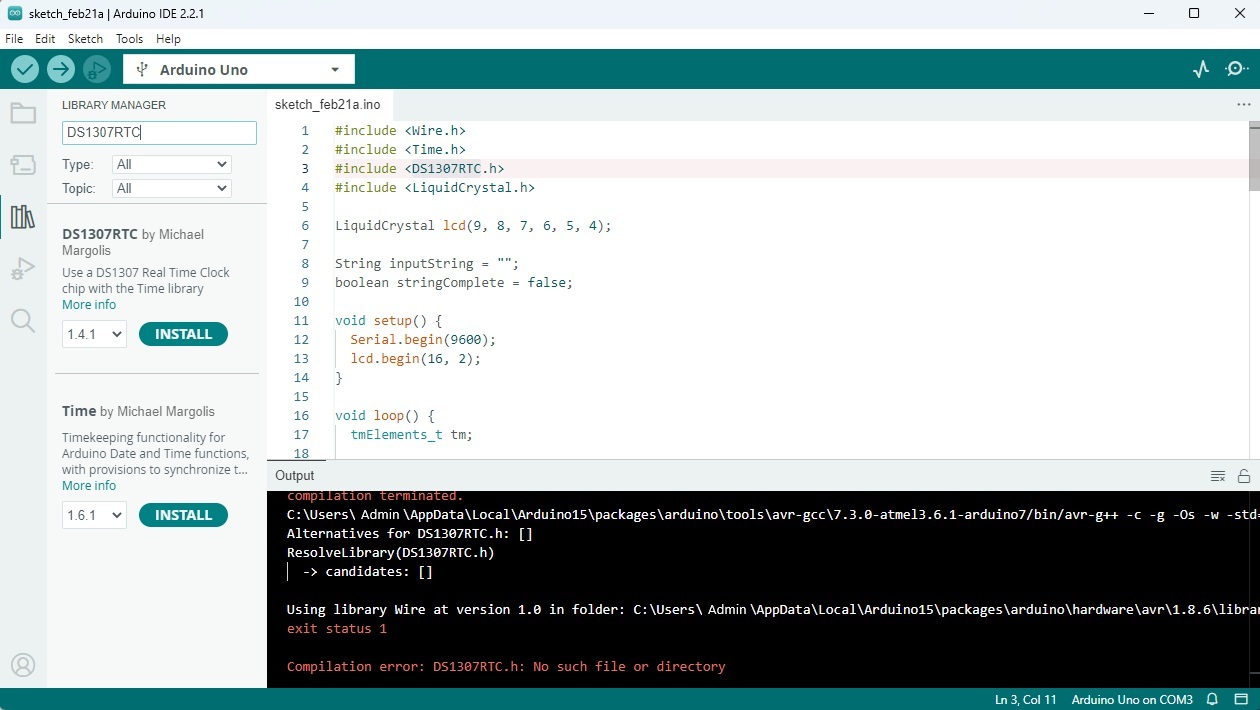
Task: Select DS1307RTC version 1.4.1 dropdown
Action: 94,334
